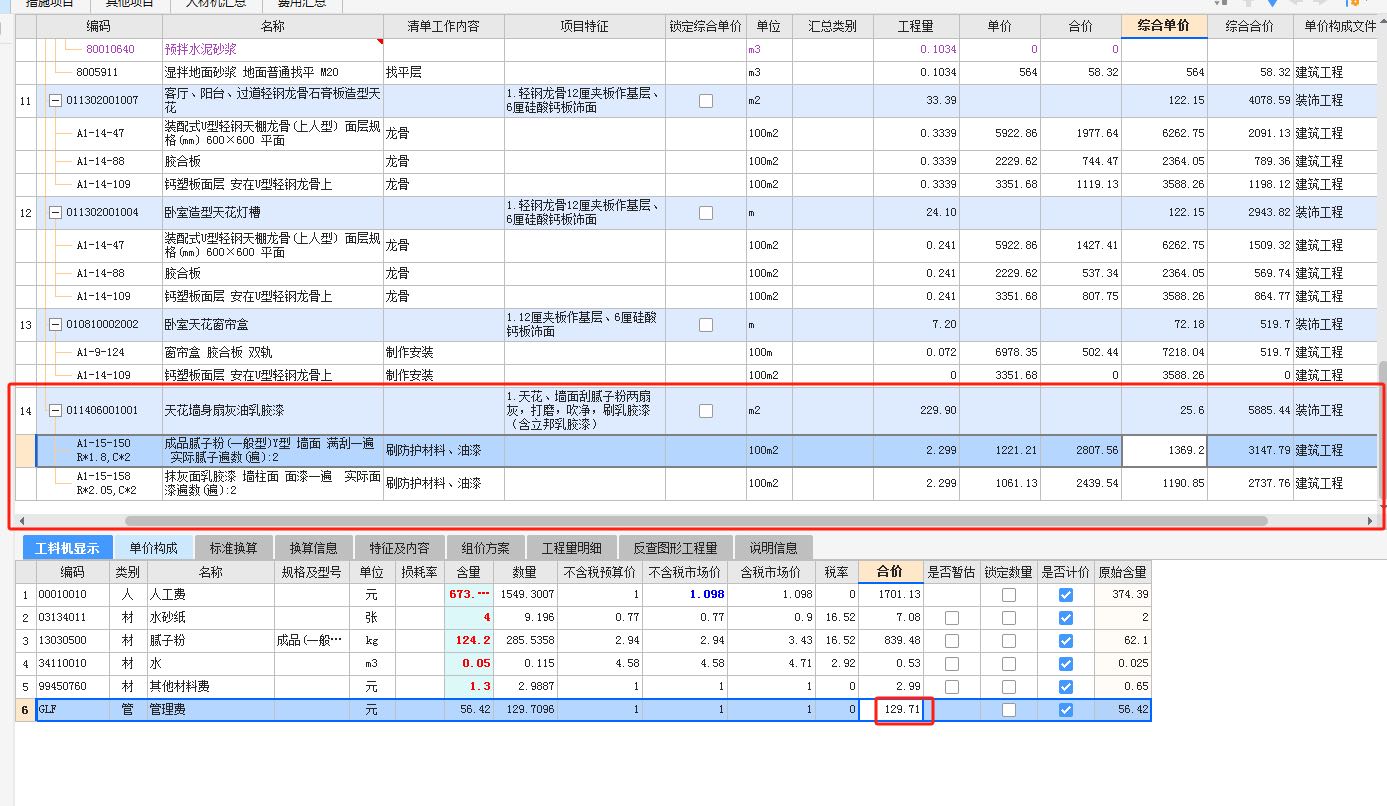This screenshot has width=1387, height=806.
Task: Edit the 综合单价 field showing 1369.2
Action: 1164,451
